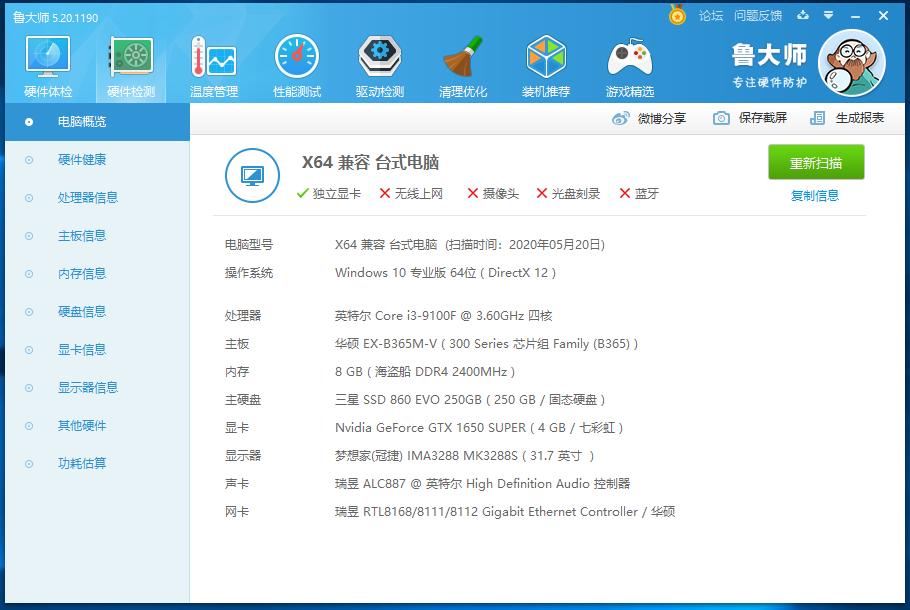Start 驱动检测 driver scan
The height and width of the screenshot is (610, 910).
coord(379,65)
